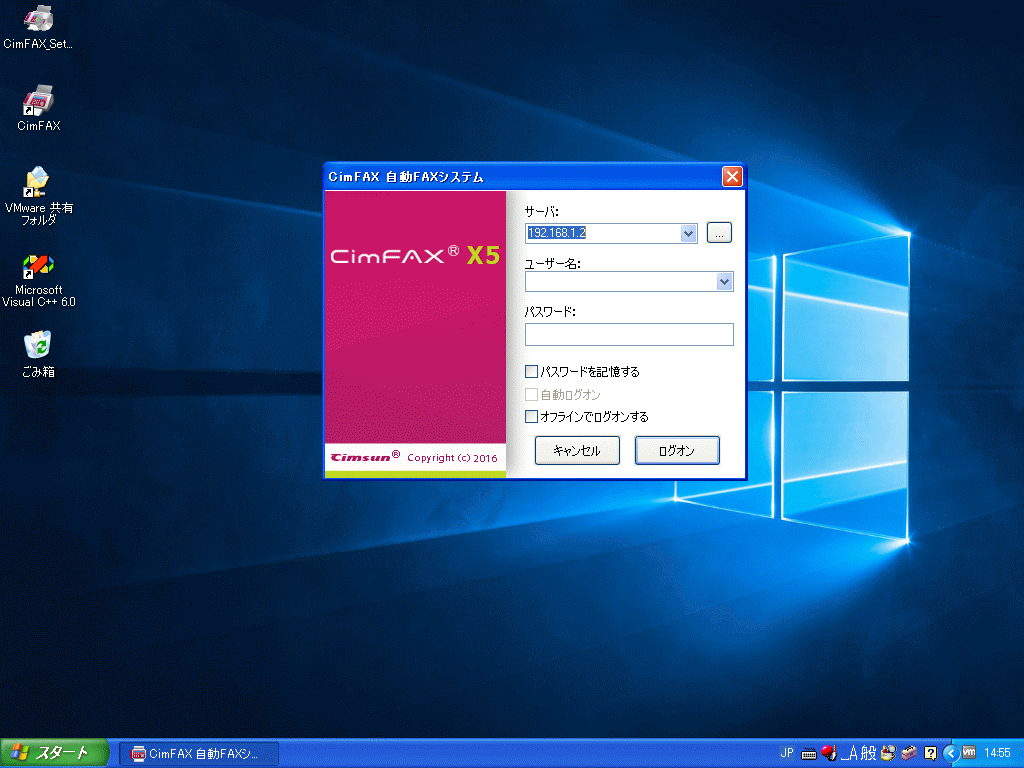Click the red IME pen icon

tap(829, 753)
